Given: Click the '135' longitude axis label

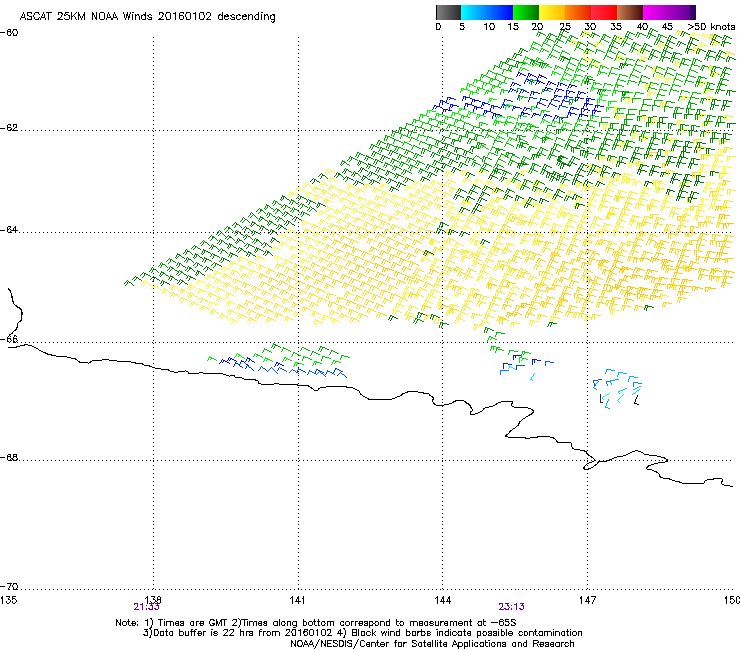Looking at the screenshot, I should tap(8, 600).
